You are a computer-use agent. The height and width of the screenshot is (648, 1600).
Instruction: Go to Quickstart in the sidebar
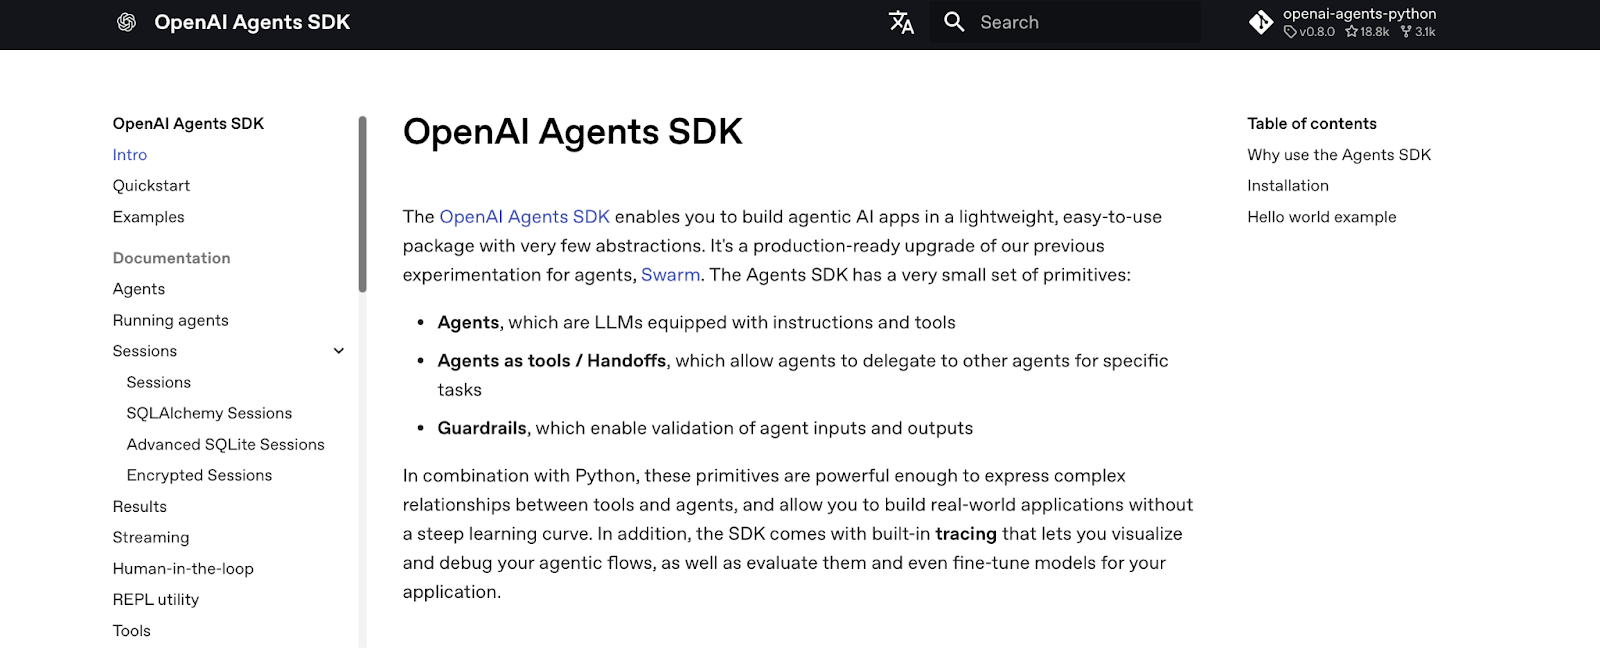click(151, 186)
